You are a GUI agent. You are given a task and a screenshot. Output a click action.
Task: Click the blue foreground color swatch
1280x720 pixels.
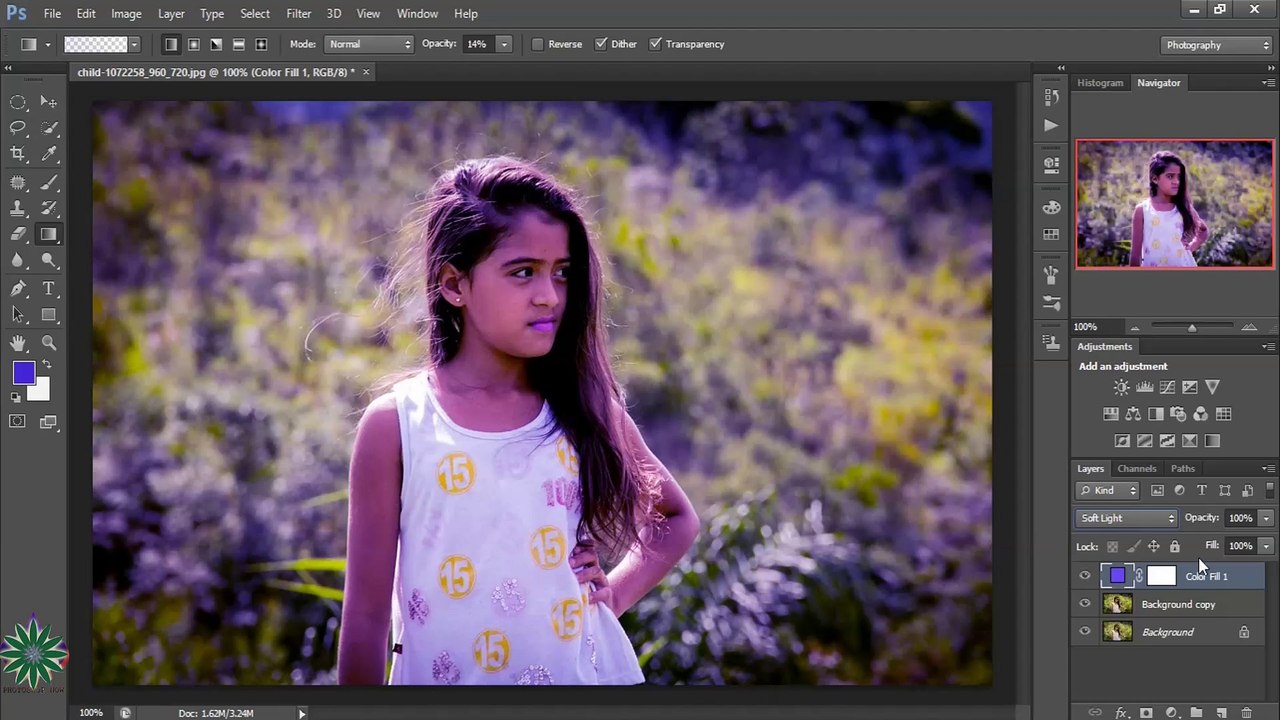pyautogui.click(x=24, y=373)
